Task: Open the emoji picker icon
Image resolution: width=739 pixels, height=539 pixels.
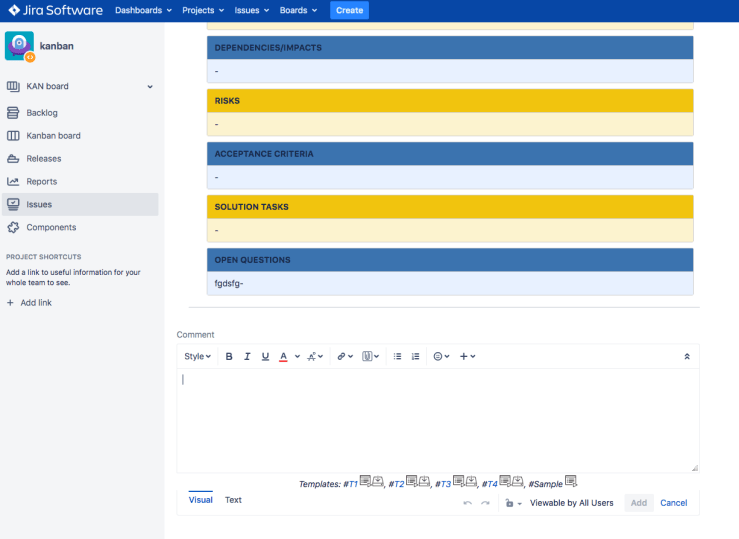Action: coord(437,356)
